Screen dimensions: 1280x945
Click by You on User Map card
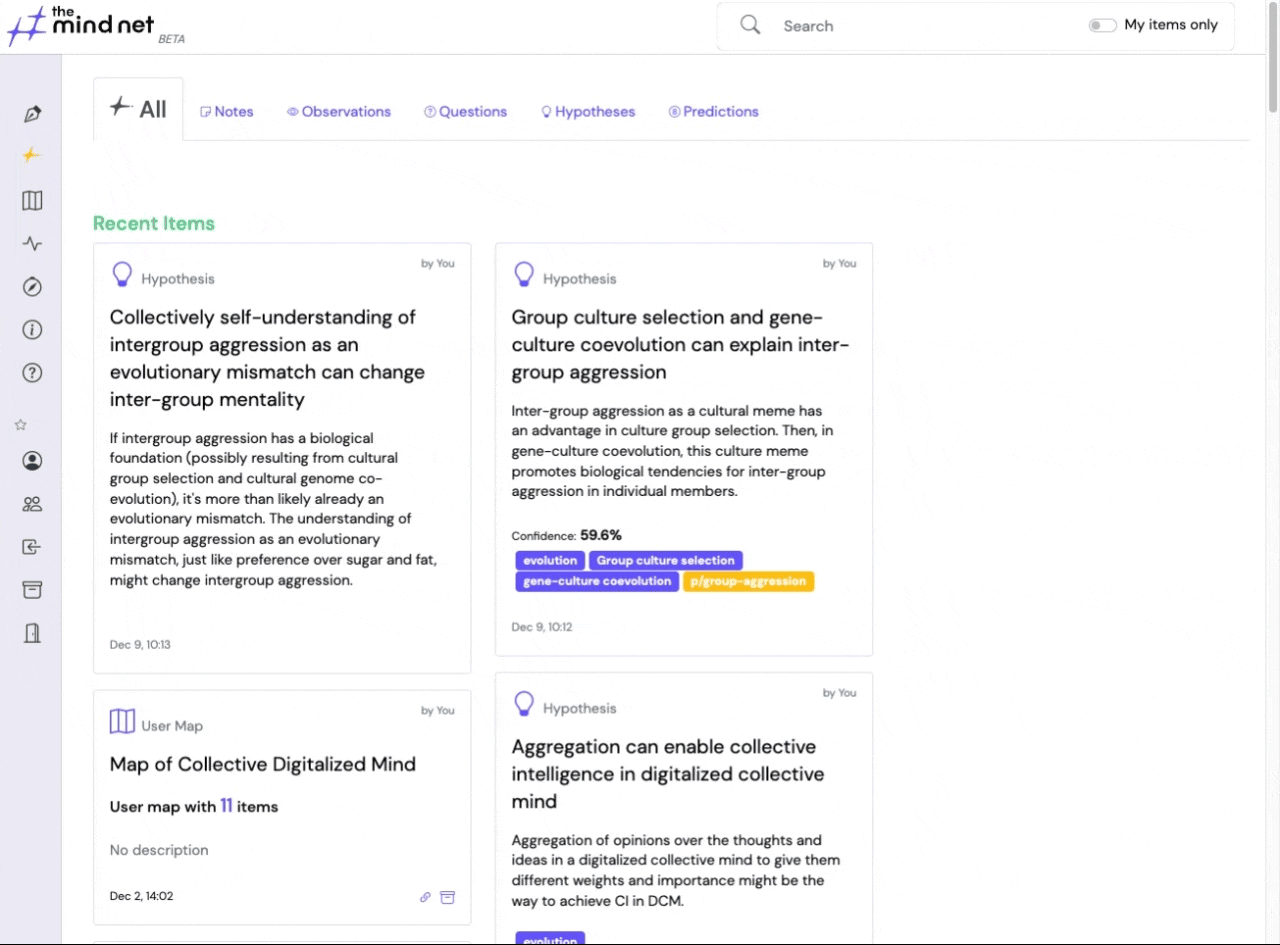tap(438, 710)
